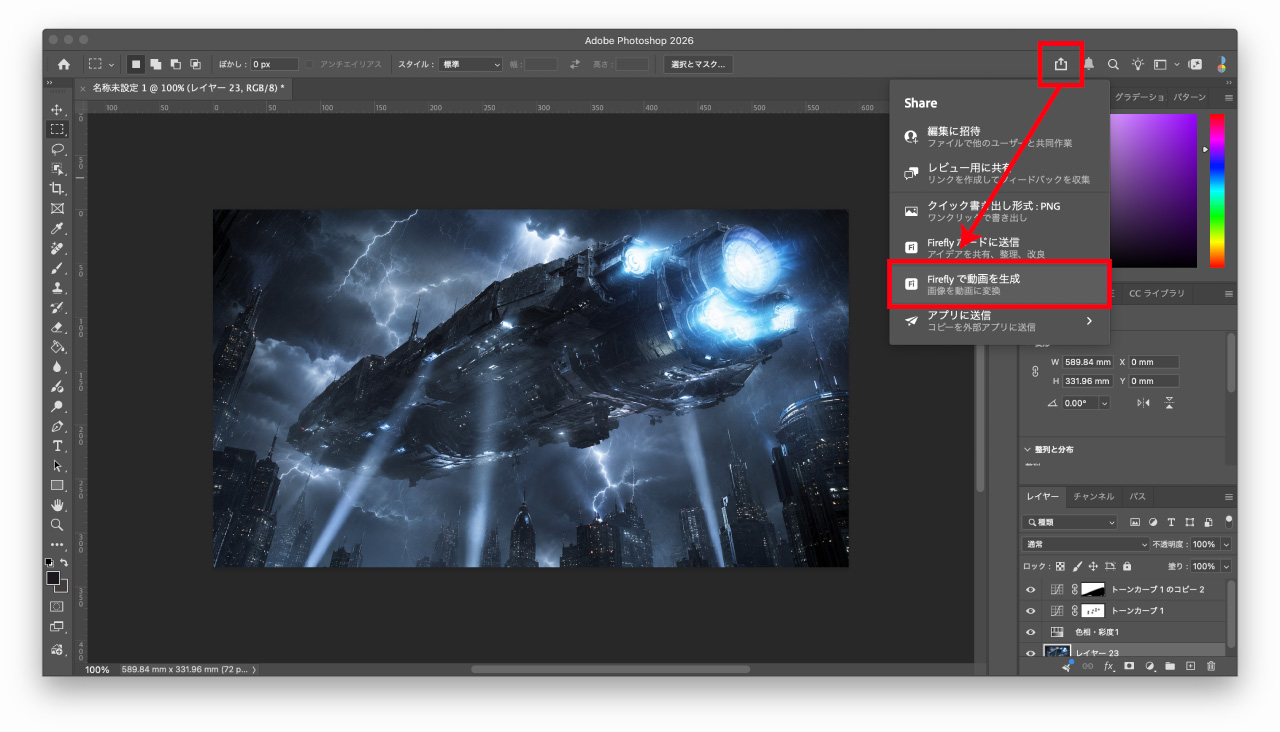Select the Clone Stamp tool

[57, 287]
